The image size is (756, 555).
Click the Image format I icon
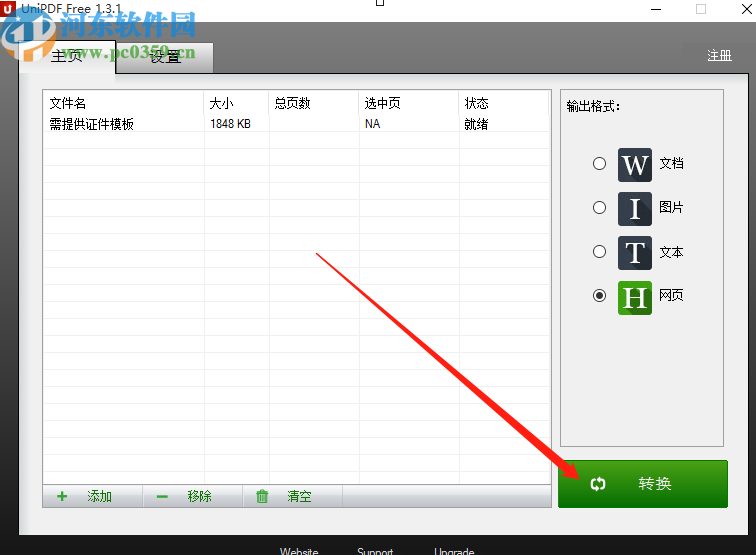(634, 208)
